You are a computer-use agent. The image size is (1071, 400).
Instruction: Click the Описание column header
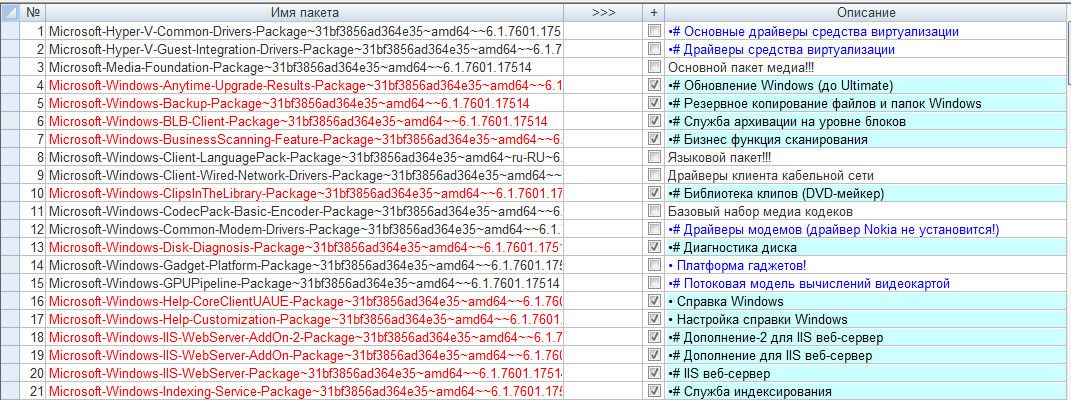[867, 12]
